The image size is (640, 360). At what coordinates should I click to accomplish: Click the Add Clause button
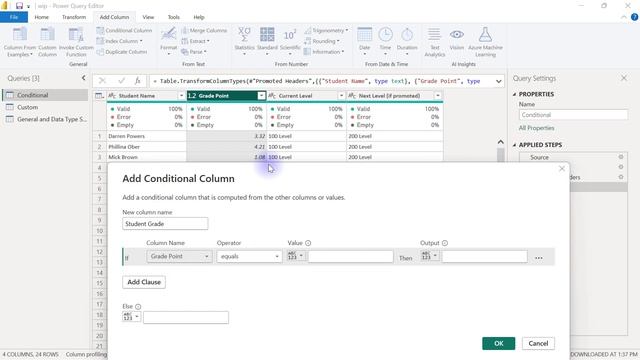point(144,282)
